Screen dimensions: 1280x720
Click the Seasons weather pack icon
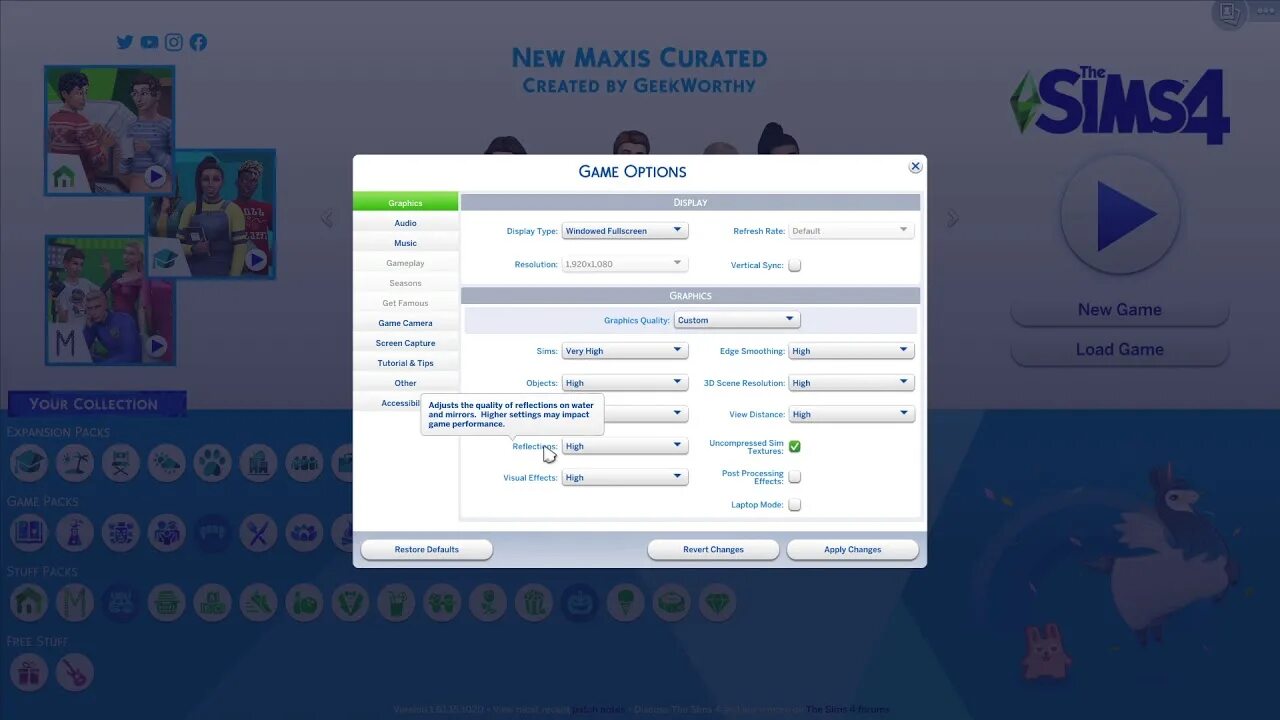coord(166,463)
